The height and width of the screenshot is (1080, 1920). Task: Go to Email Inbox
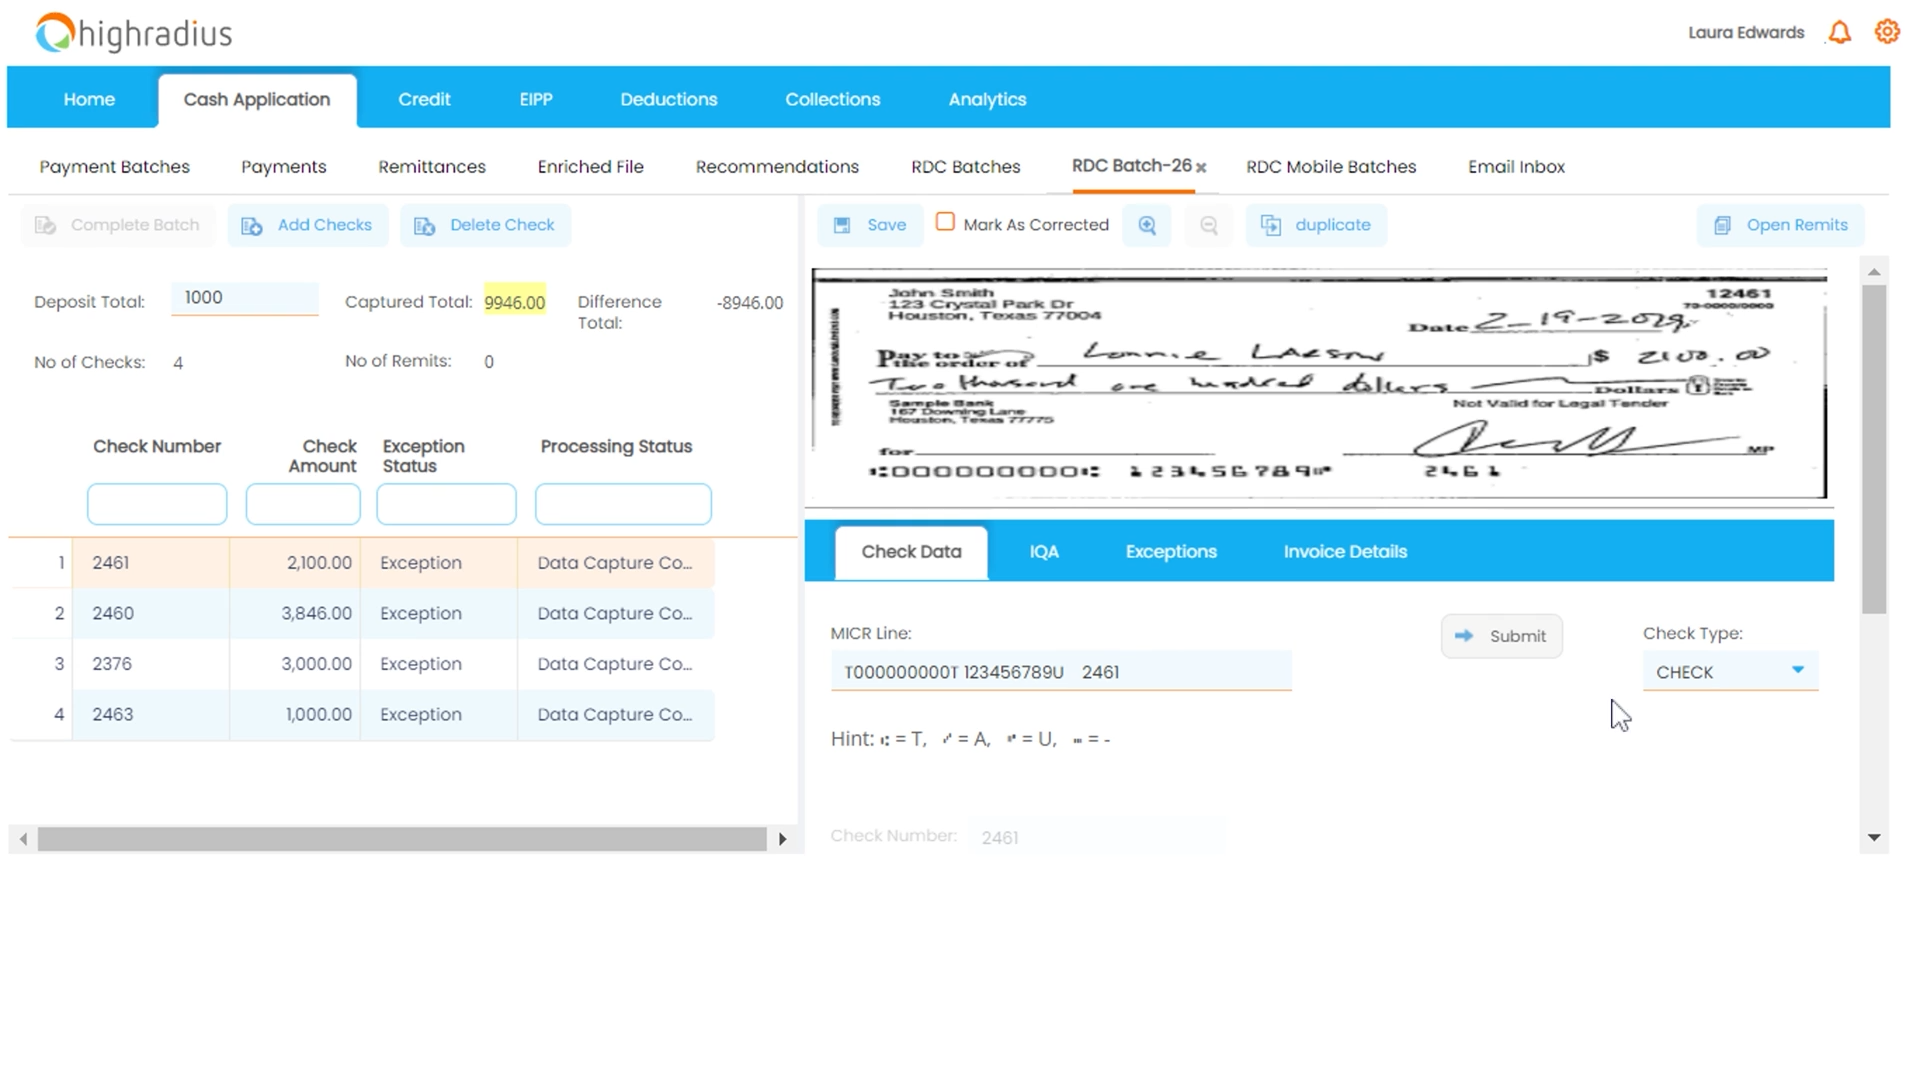tap(1515, 167)
